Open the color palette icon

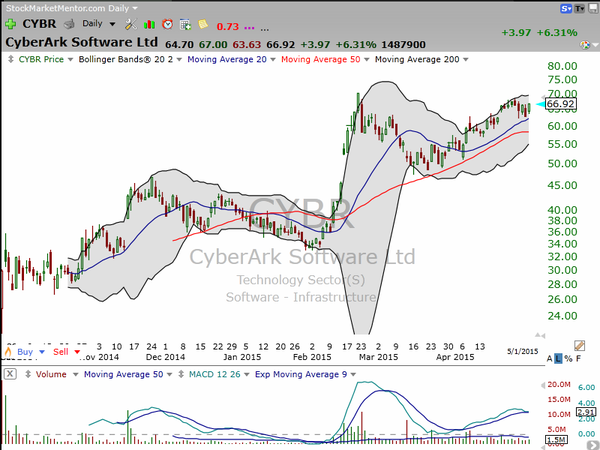(584, 45)
